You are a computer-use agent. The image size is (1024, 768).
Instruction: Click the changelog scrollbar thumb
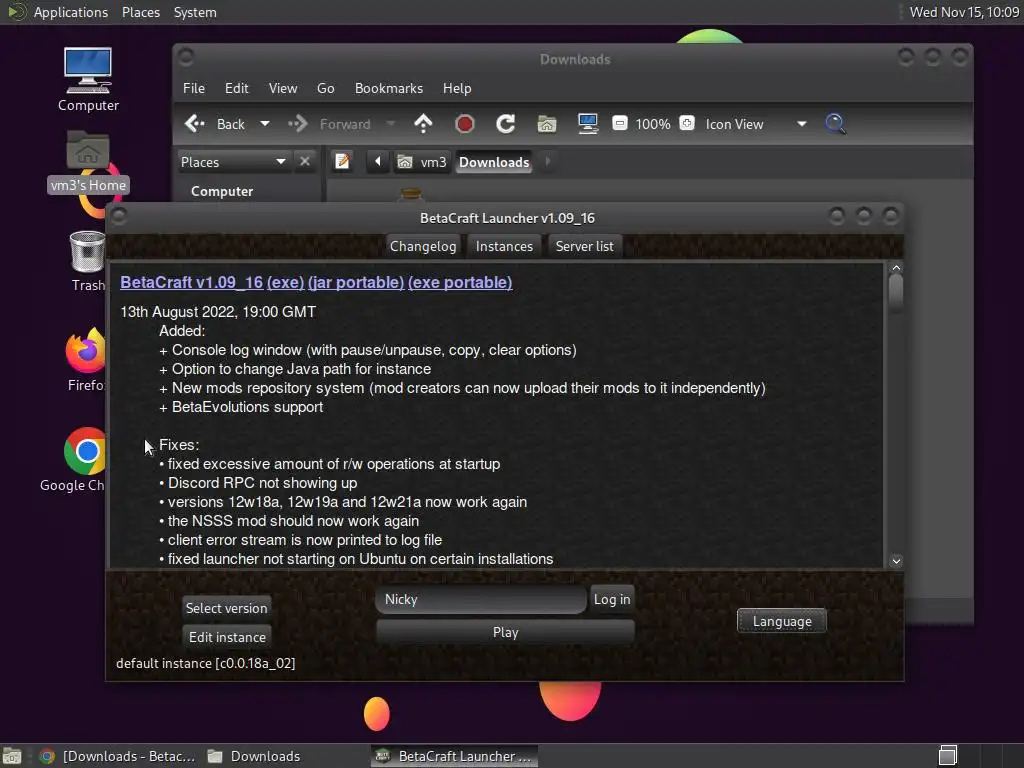tap(896, 293)
